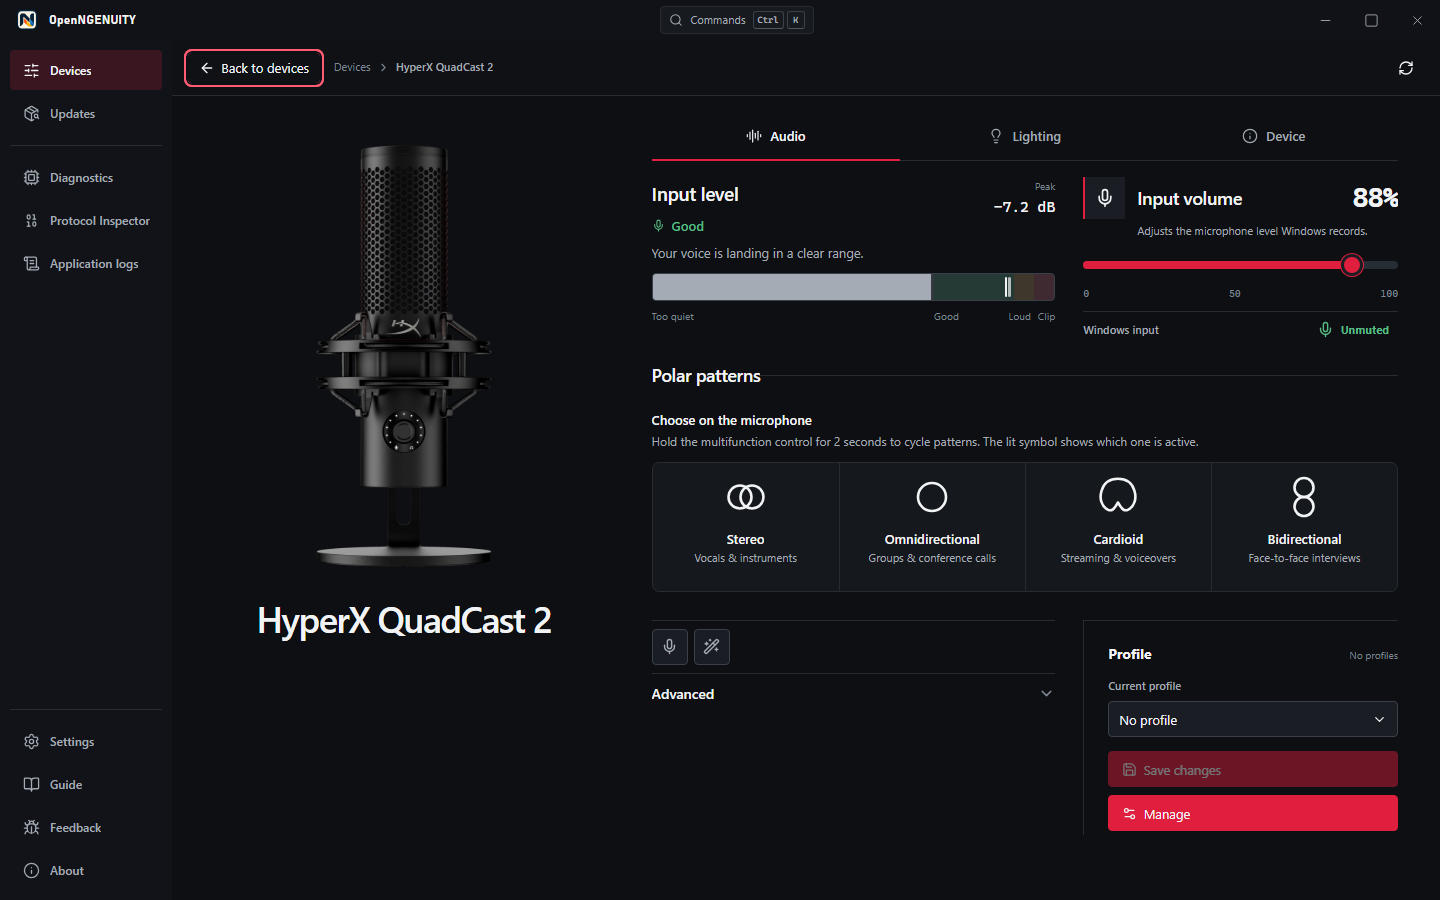
Task: Click the 'Too quiet' meter label
Action: pyautogui.click(x=673, y=317)
